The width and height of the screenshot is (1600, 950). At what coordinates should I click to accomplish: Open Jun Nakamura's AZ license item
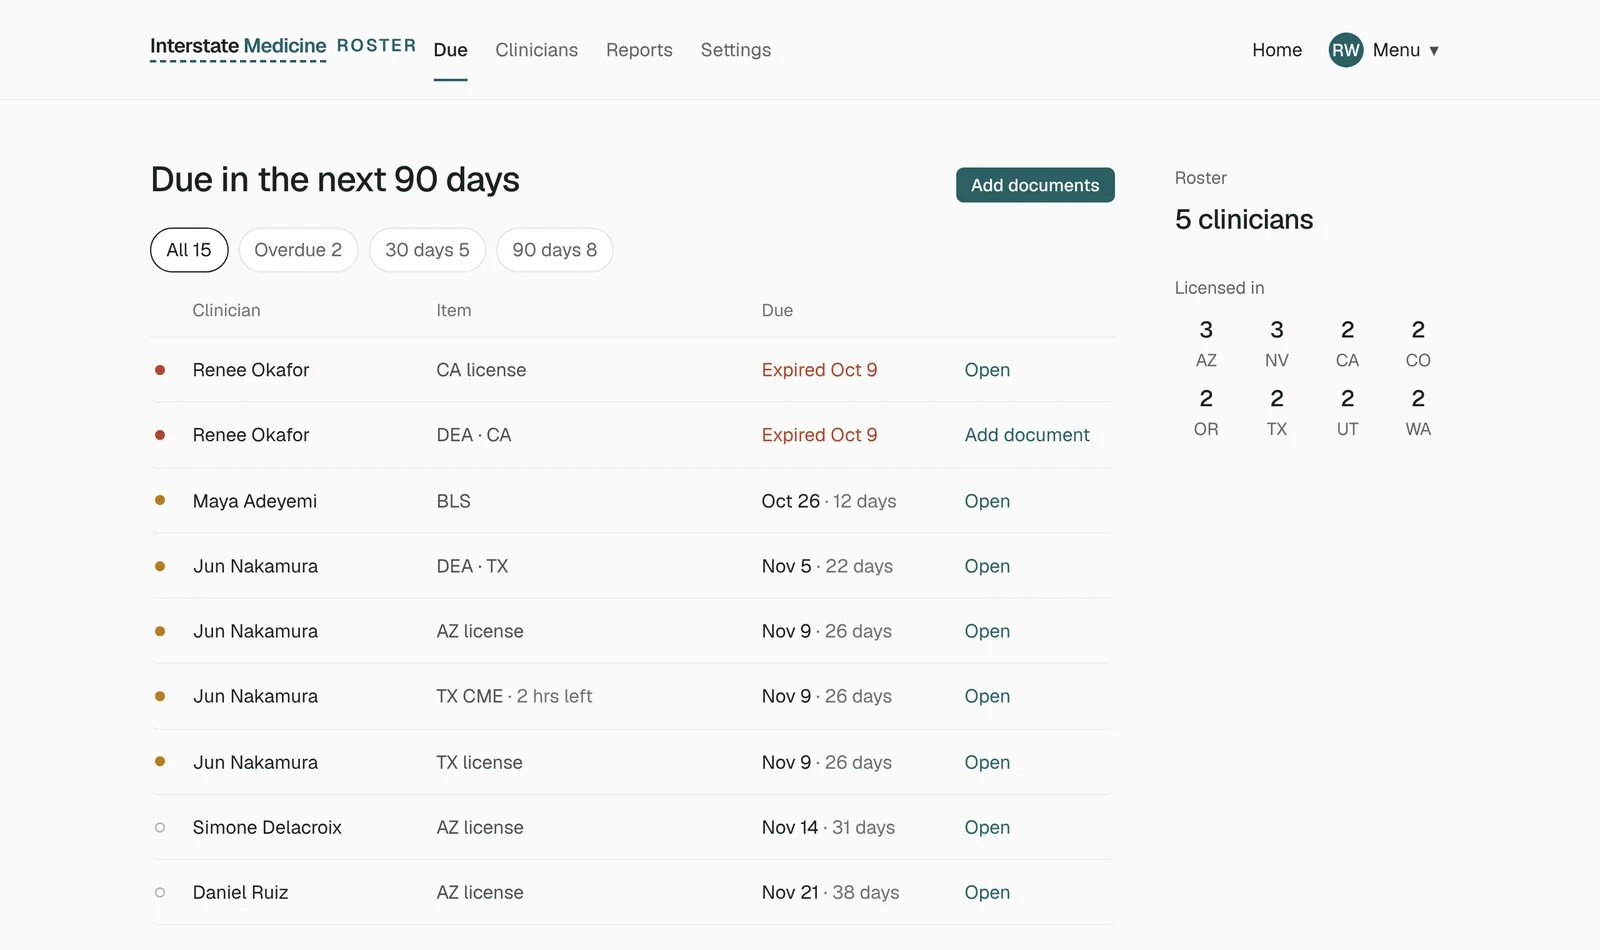pyautogui.click(x=987, y=631)
